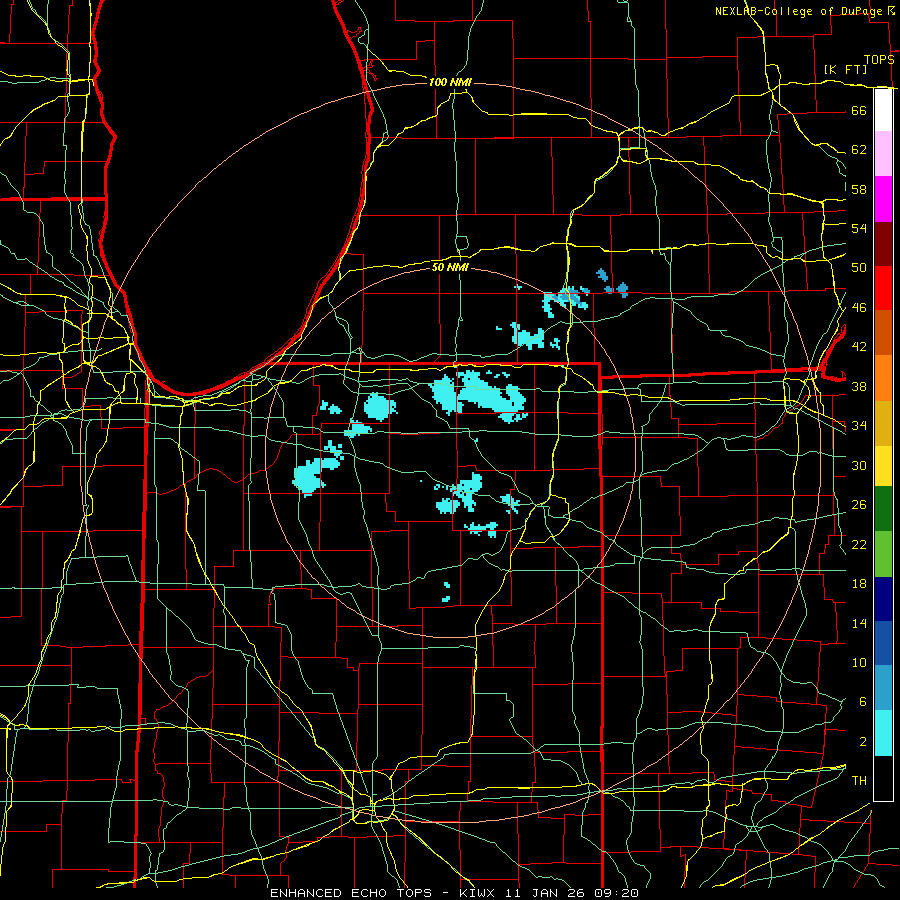Pick the 34 legend number
This screenshot has width=900, height=900.
click(x=859, y=426)
